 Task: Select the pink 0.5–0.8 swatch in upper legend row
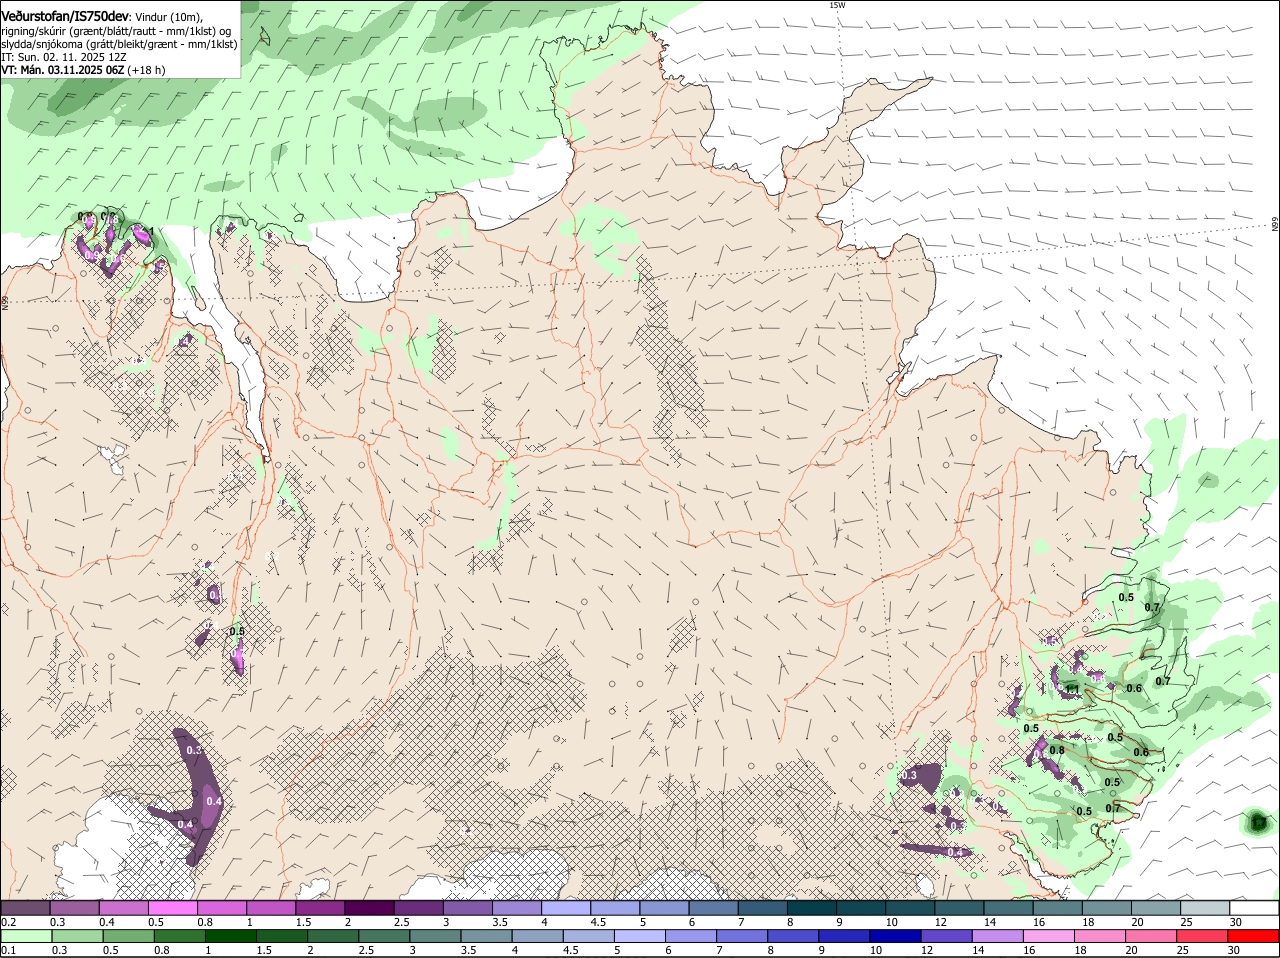tap(172, 908)
